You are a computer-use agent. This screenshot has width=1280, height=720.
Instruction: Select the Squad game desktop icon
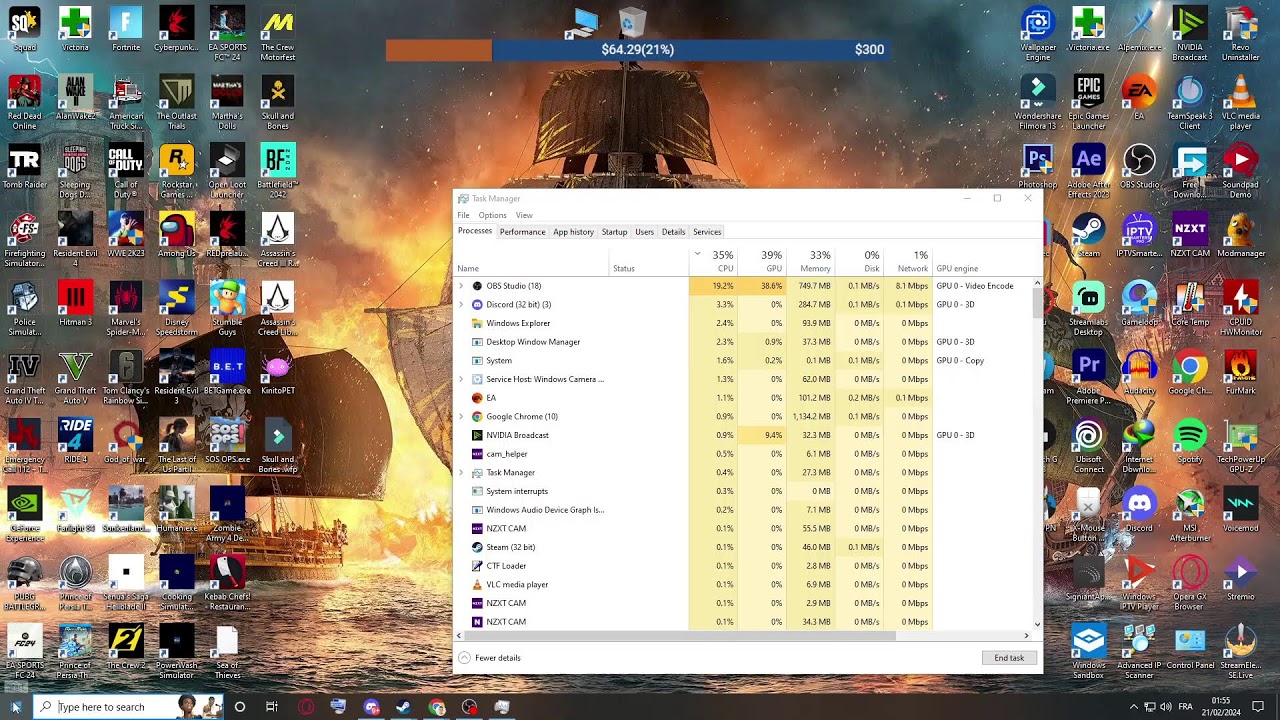[x=24, y=29]
